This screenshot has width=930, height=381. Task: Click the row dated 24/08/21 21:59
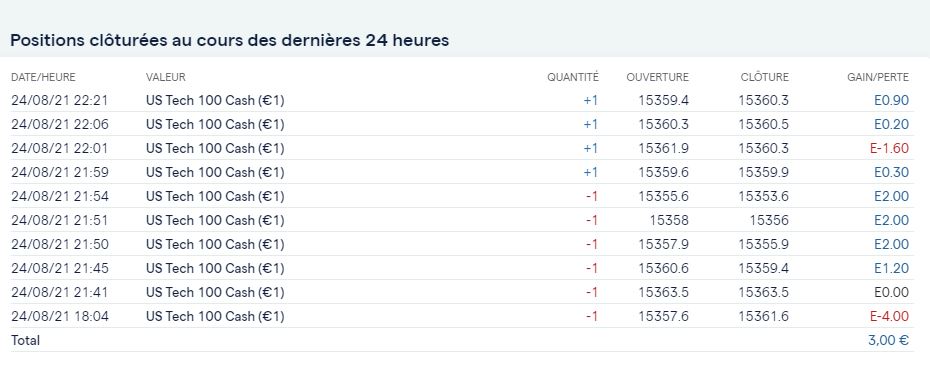[x=462, y=172]
